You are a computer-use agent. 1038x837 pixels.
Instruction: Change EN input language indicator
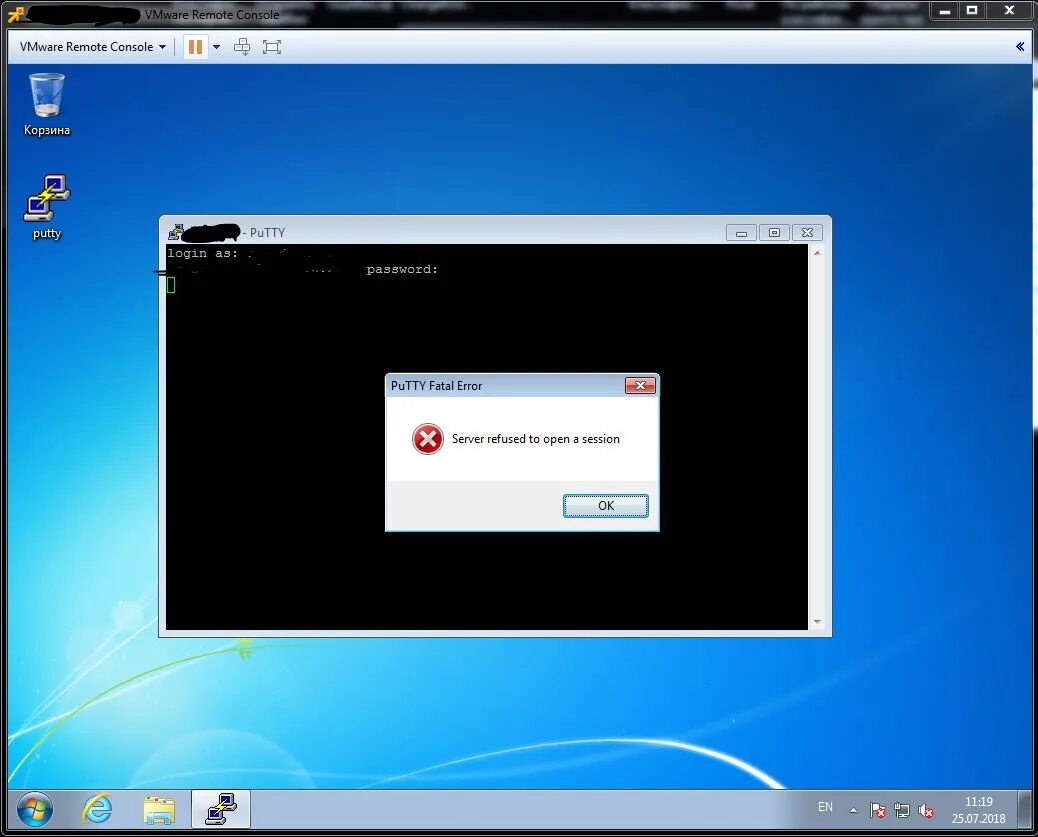coord(825,807)
